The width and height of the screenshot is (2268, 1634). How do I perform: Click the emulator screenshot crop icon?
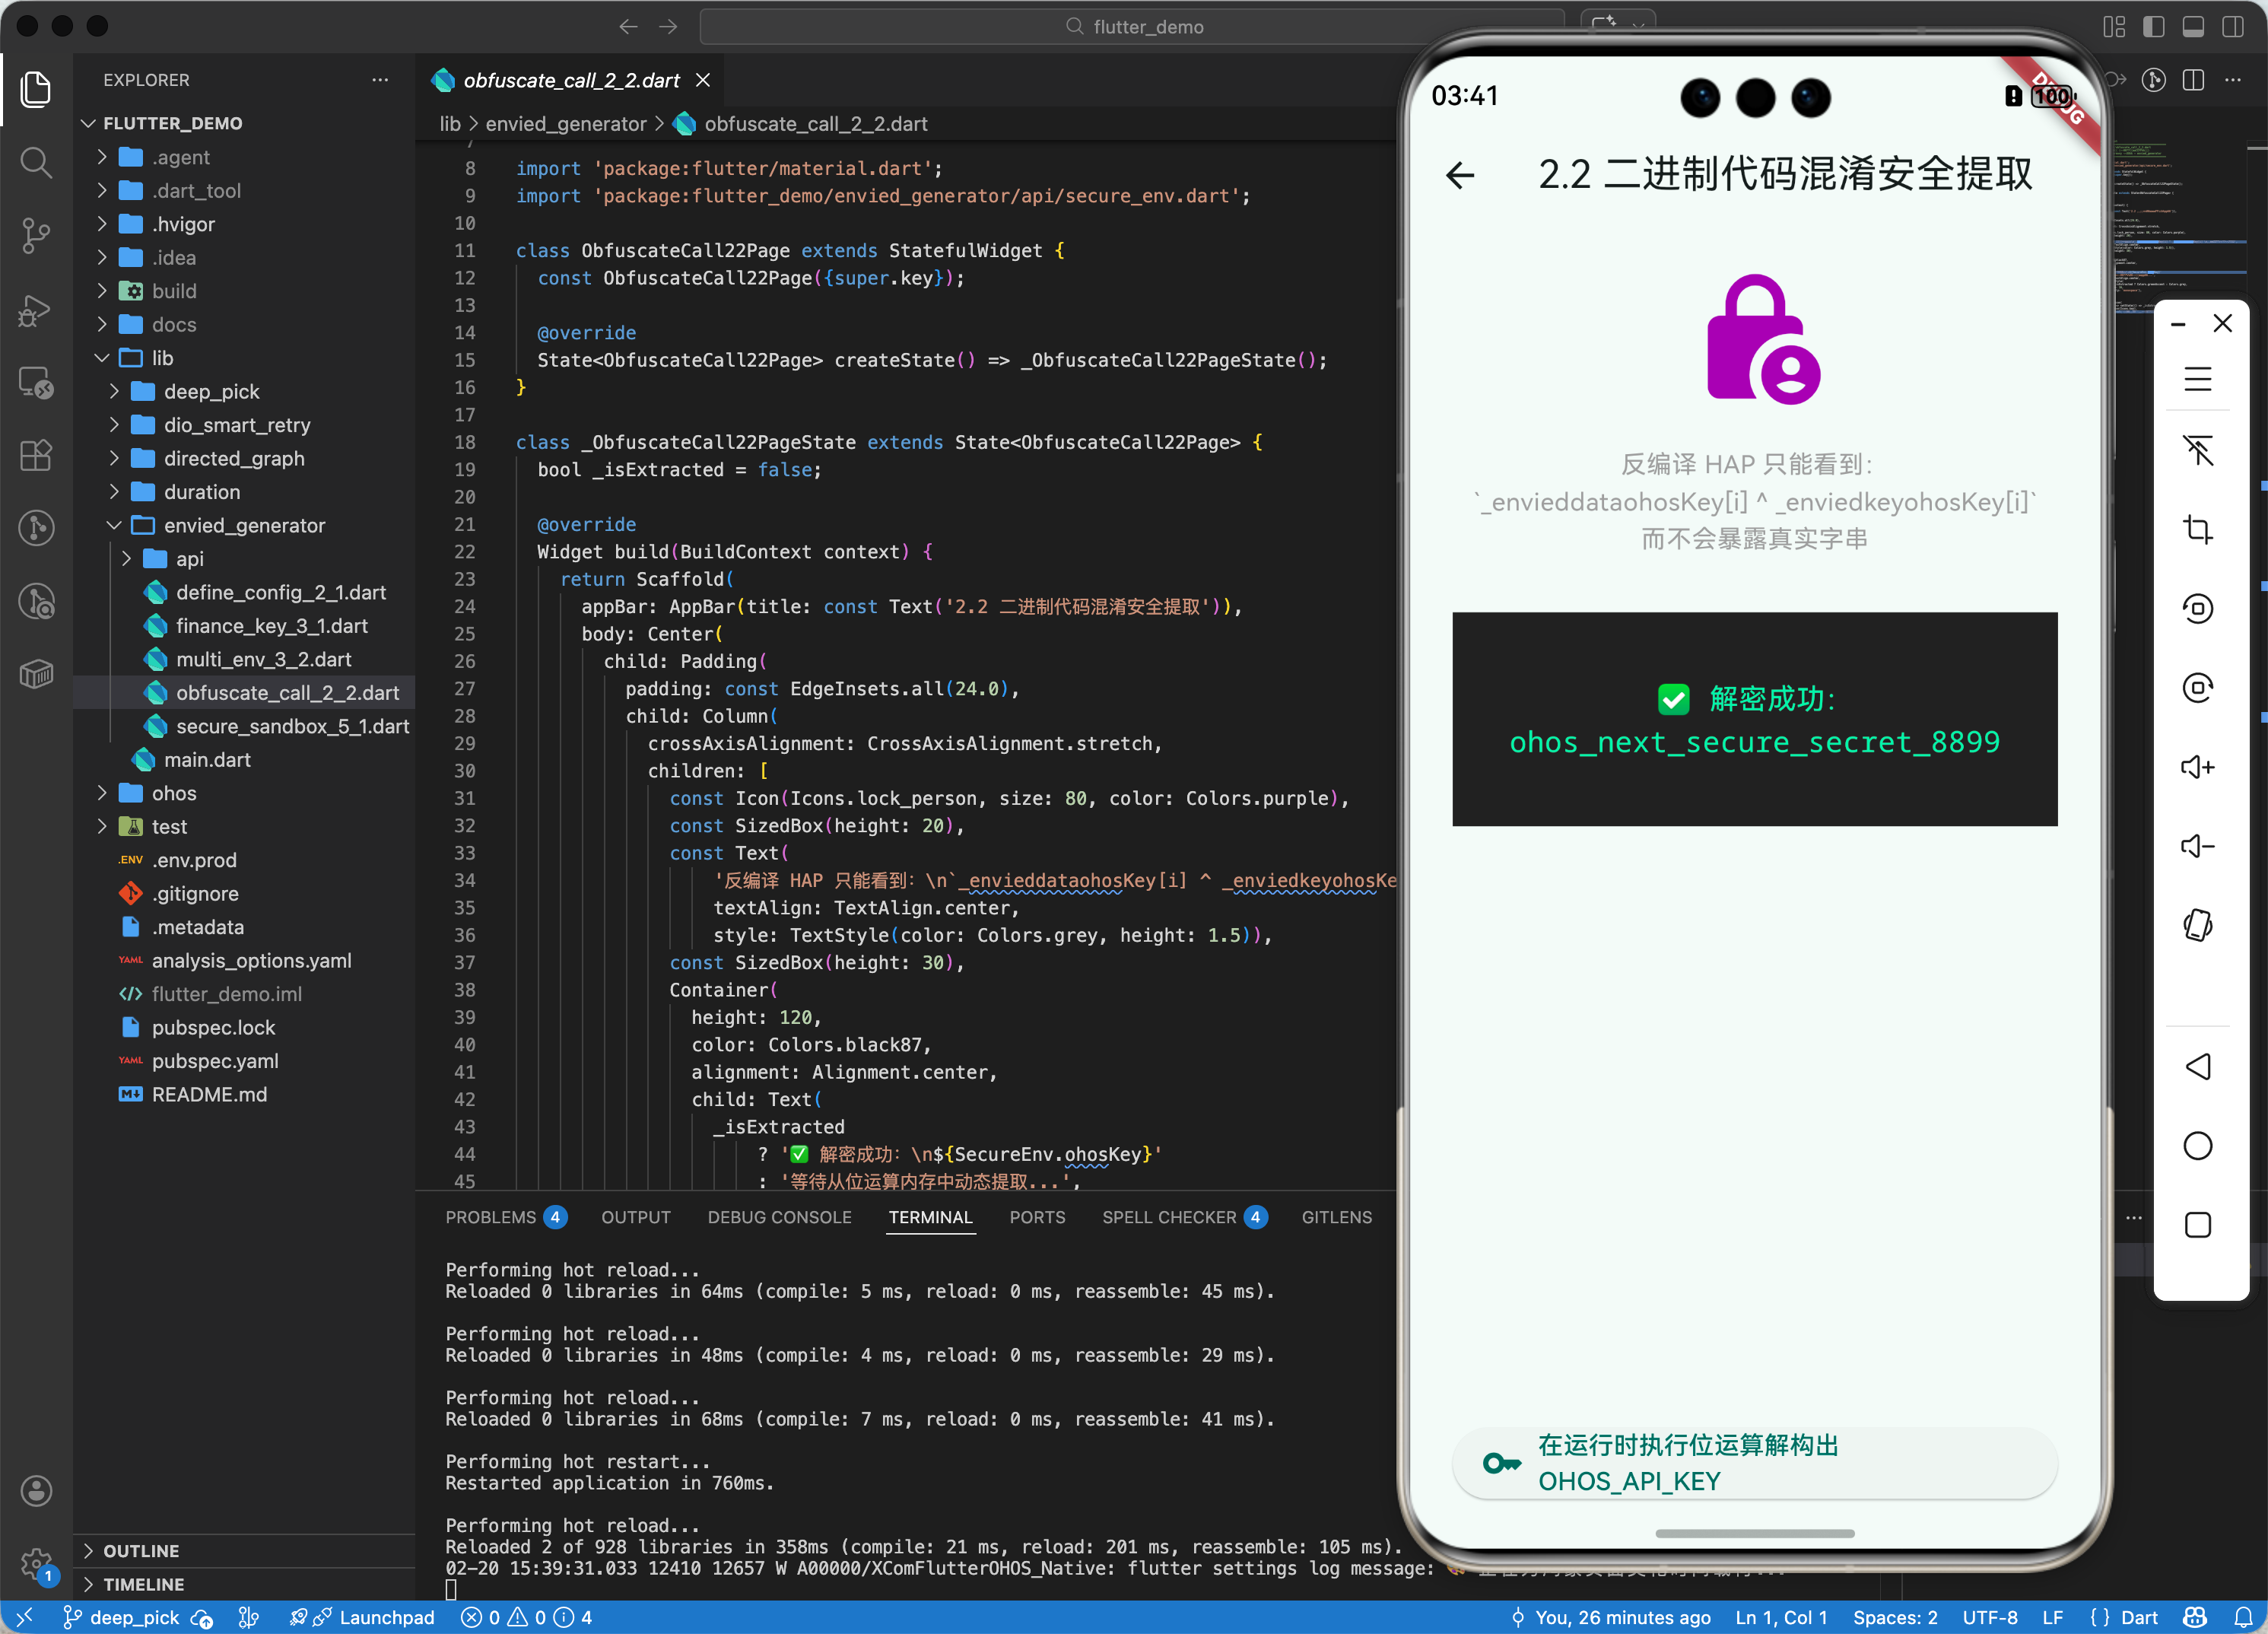click(2197, 529)
